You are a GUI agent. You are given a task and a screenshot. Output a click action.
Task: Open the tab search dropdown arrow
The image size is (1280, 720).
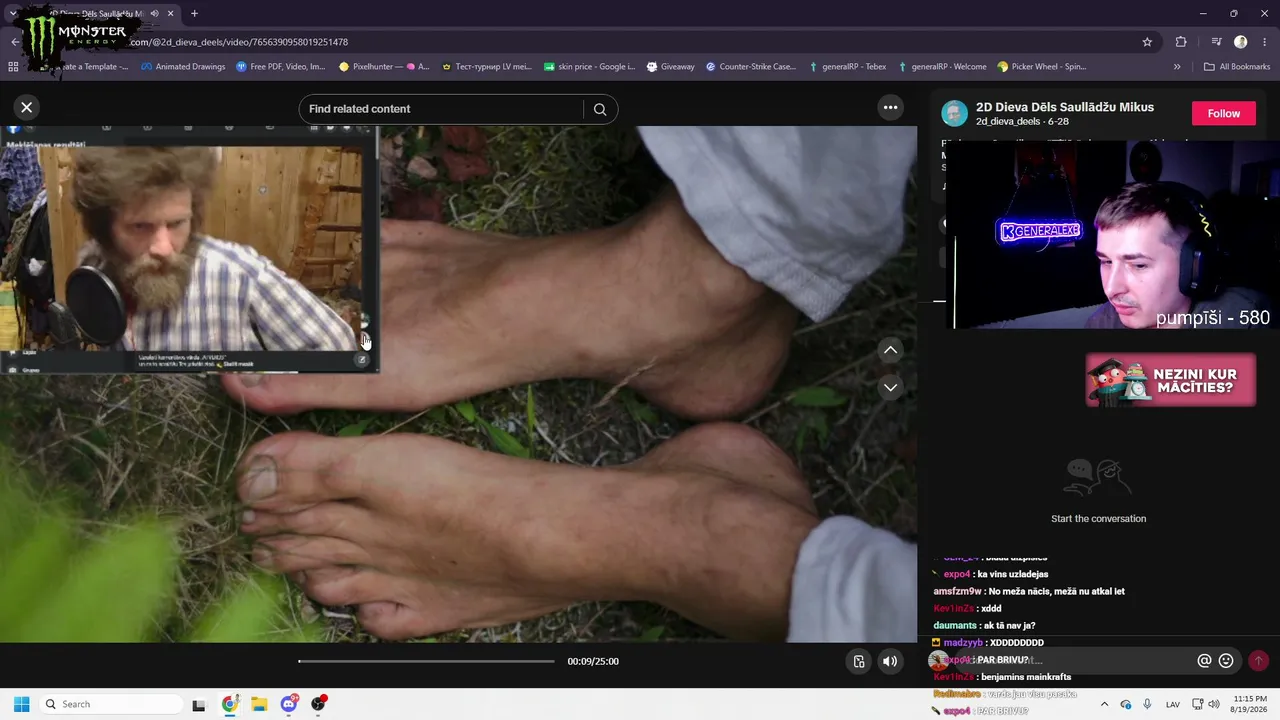[12, 14]
